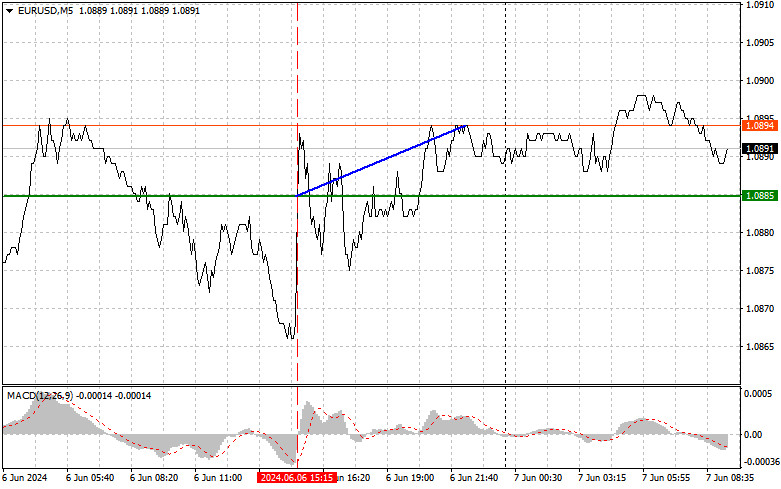
Task: Click the MACD 0.0005 scale value
Action: tap(758, 393)
